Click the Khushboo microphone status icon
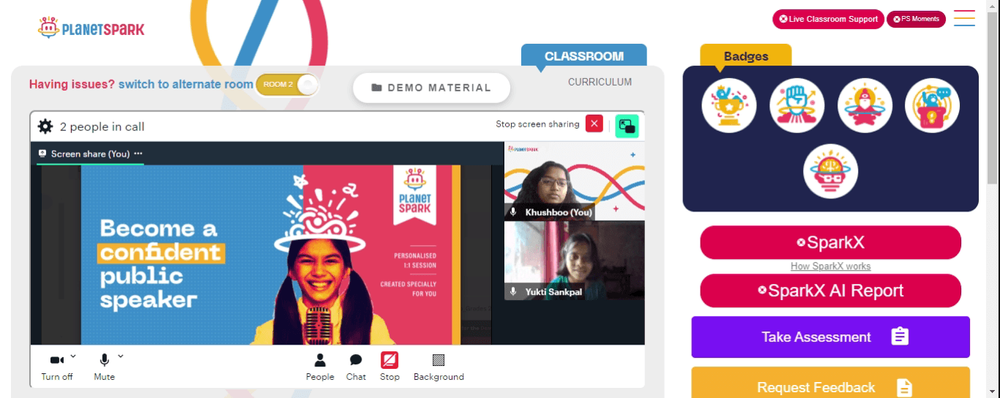This screenshot has height=398, width=1000. 513,212
